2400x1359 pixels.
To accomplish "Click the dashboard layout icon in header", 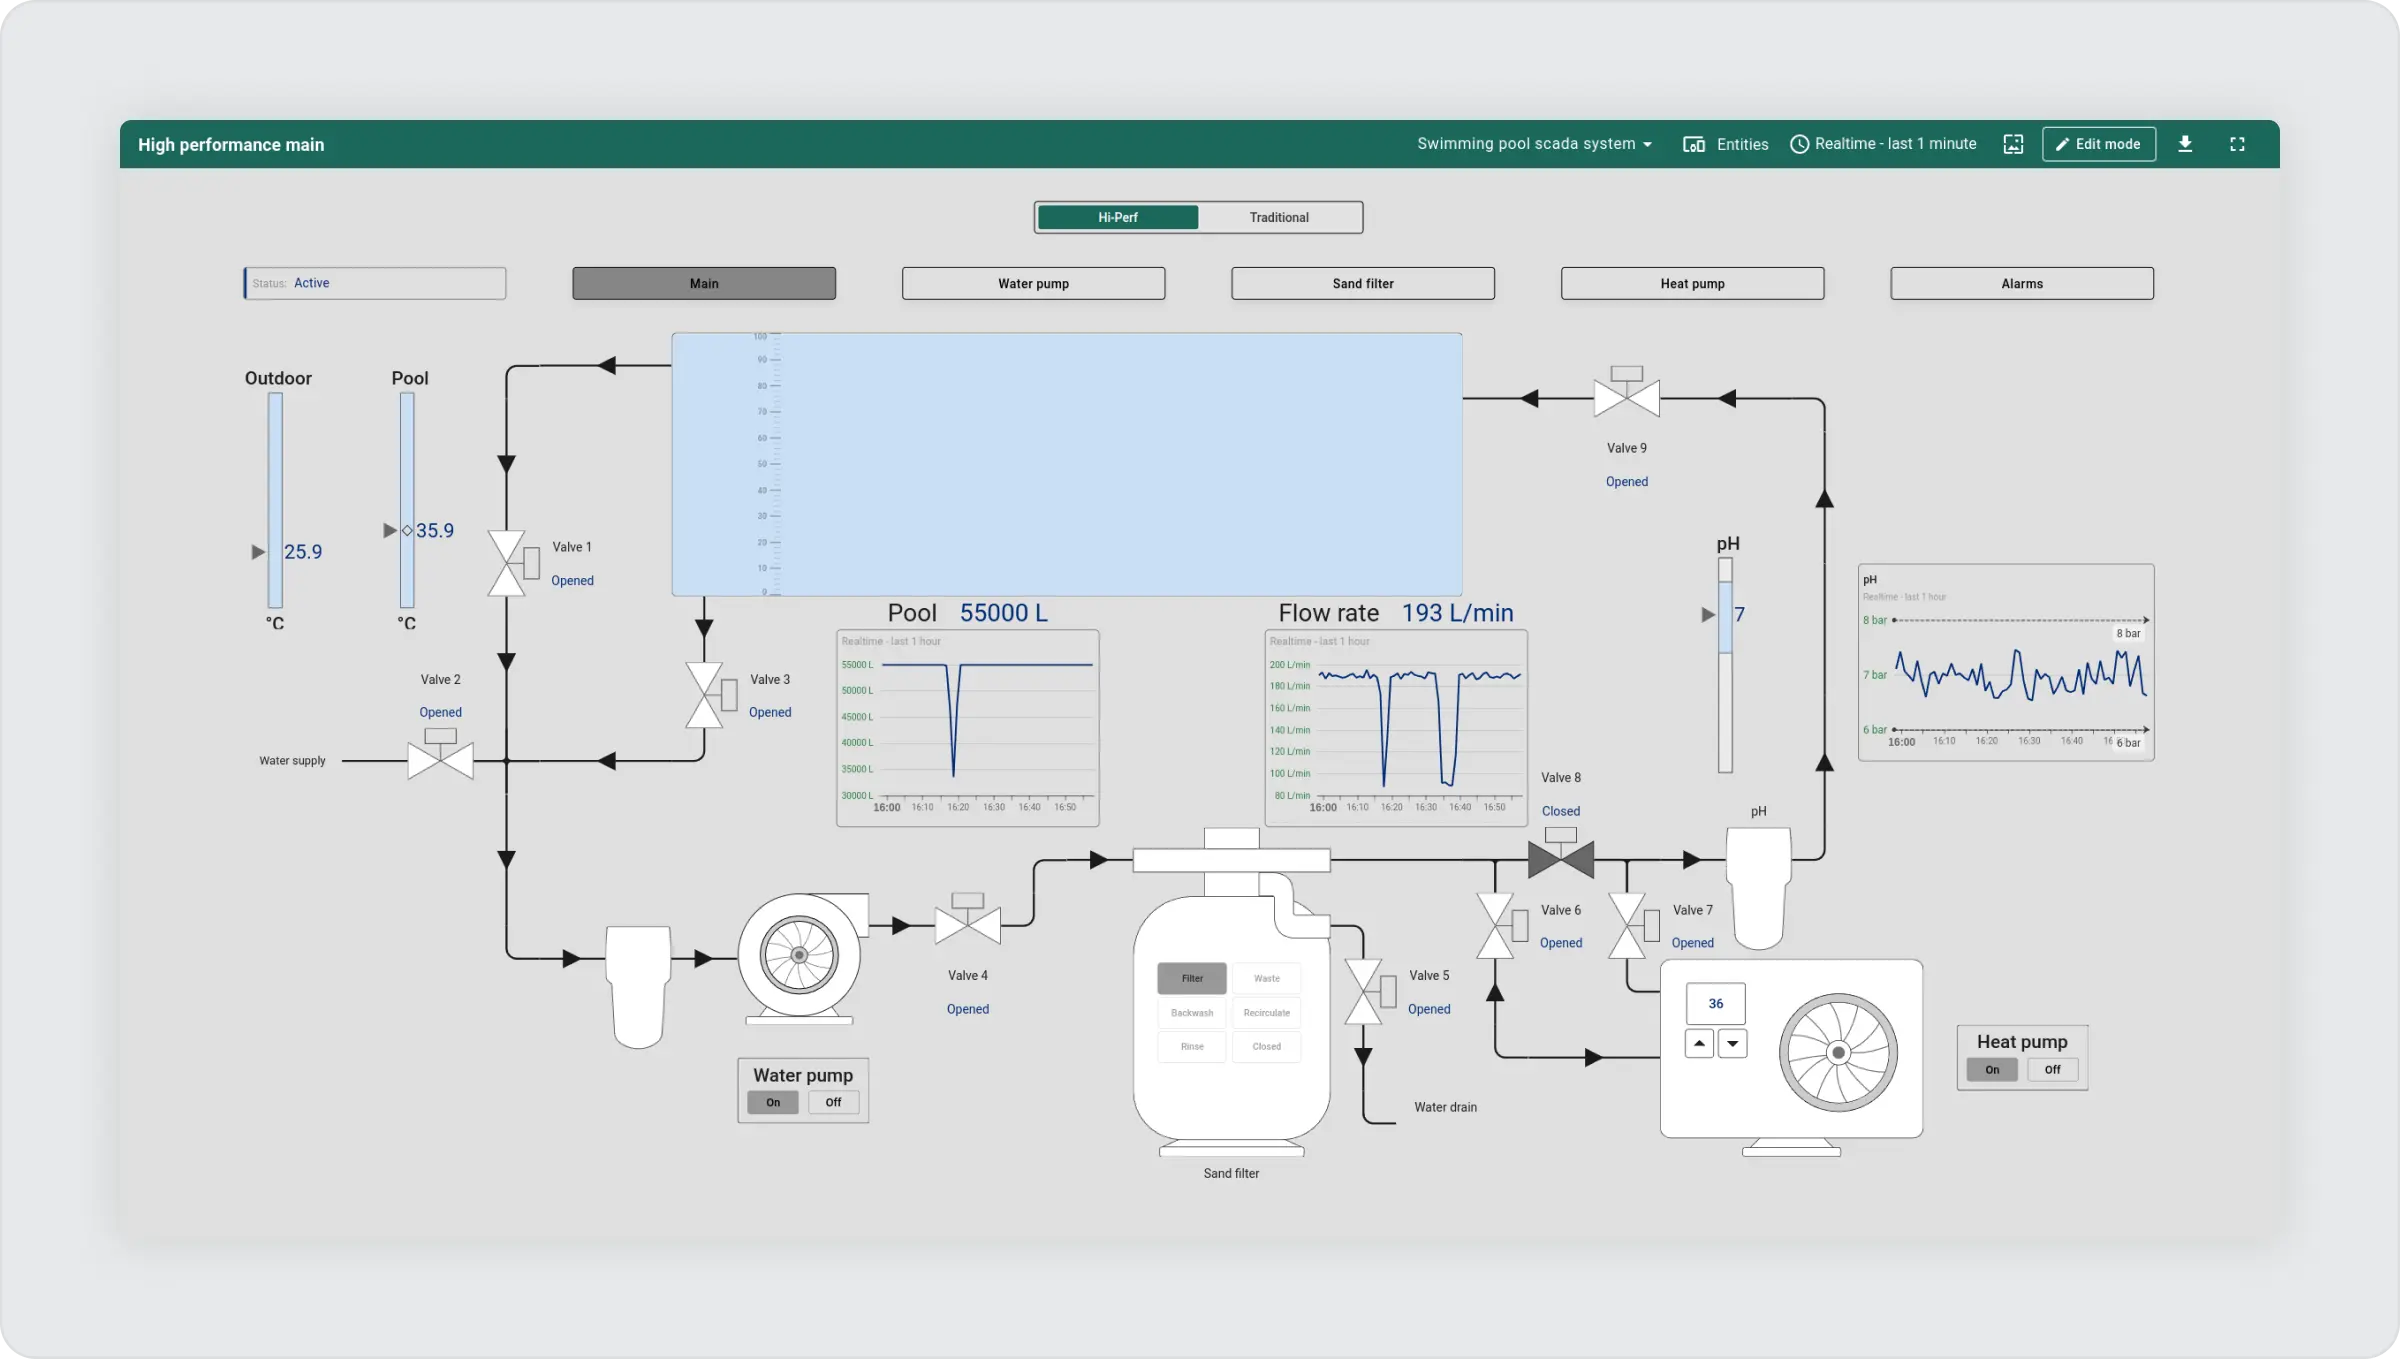I will [x=2013, y=144].
